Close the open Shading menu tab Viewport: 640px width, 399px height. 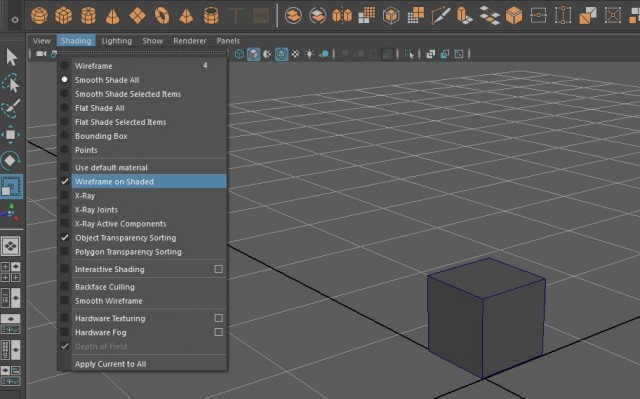[x=76, y=41]
